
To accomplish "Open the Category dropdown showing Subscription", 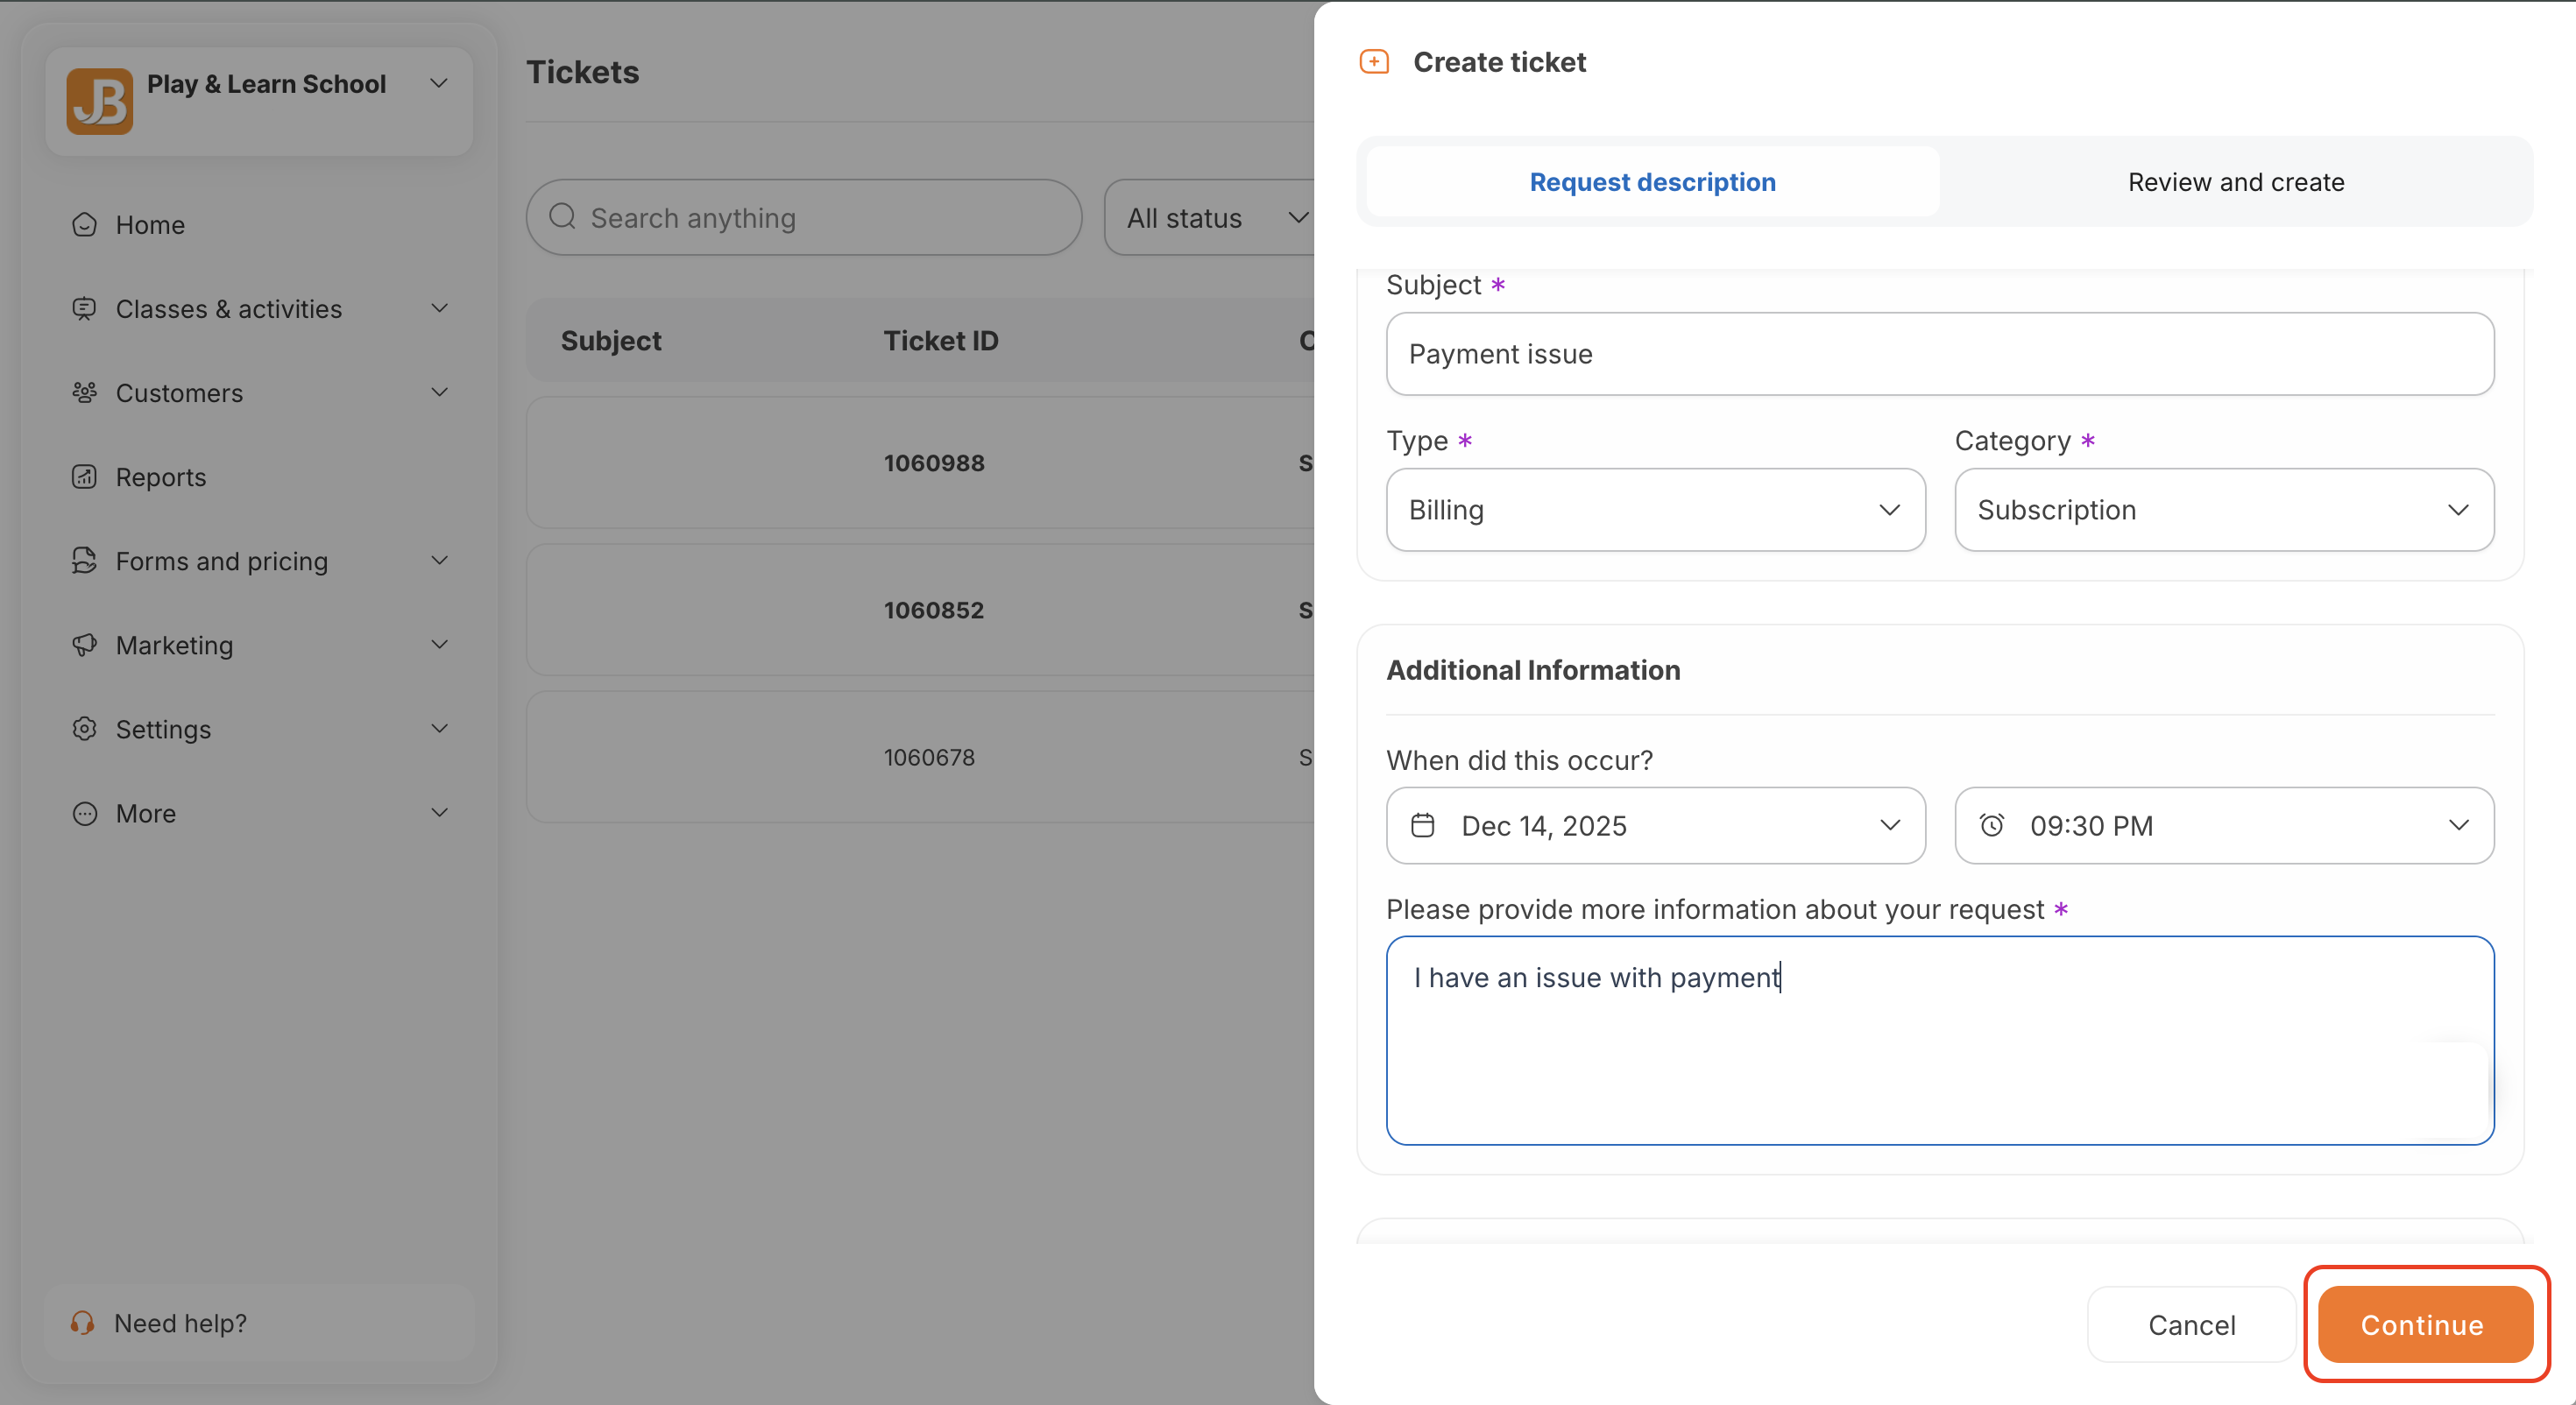I will pos(2223,510).
